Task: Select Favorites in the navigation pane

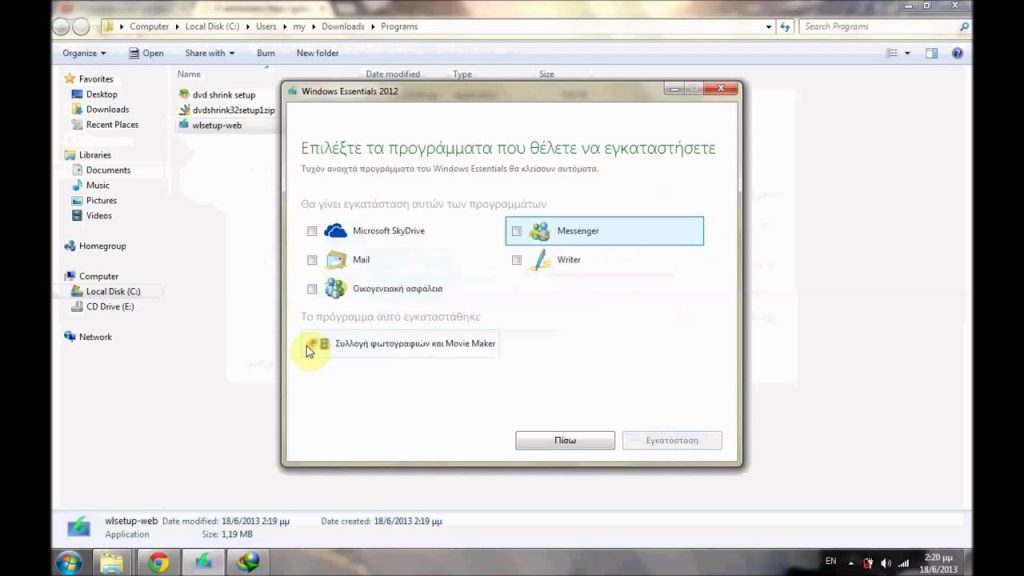Action: click(x=96, y=79)
